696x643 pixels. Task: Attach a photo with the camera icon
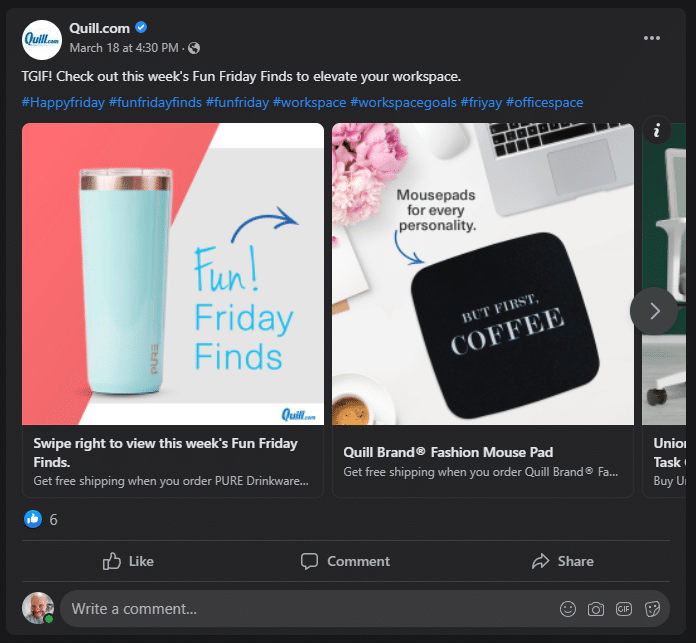click(596, 609)
